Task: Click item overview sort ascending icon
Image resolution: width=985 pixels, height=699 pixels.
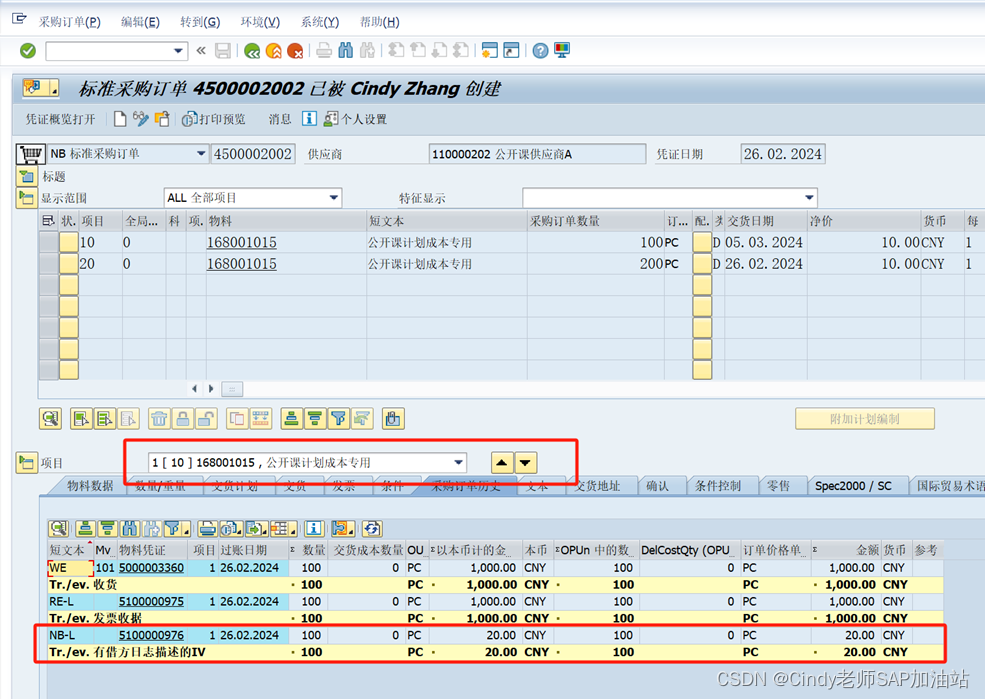Action: pos(291,418)
